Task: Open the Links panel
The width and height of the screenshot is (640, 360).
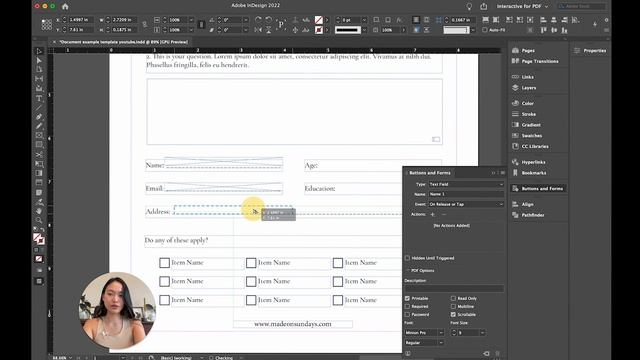Action: (523, 77)
